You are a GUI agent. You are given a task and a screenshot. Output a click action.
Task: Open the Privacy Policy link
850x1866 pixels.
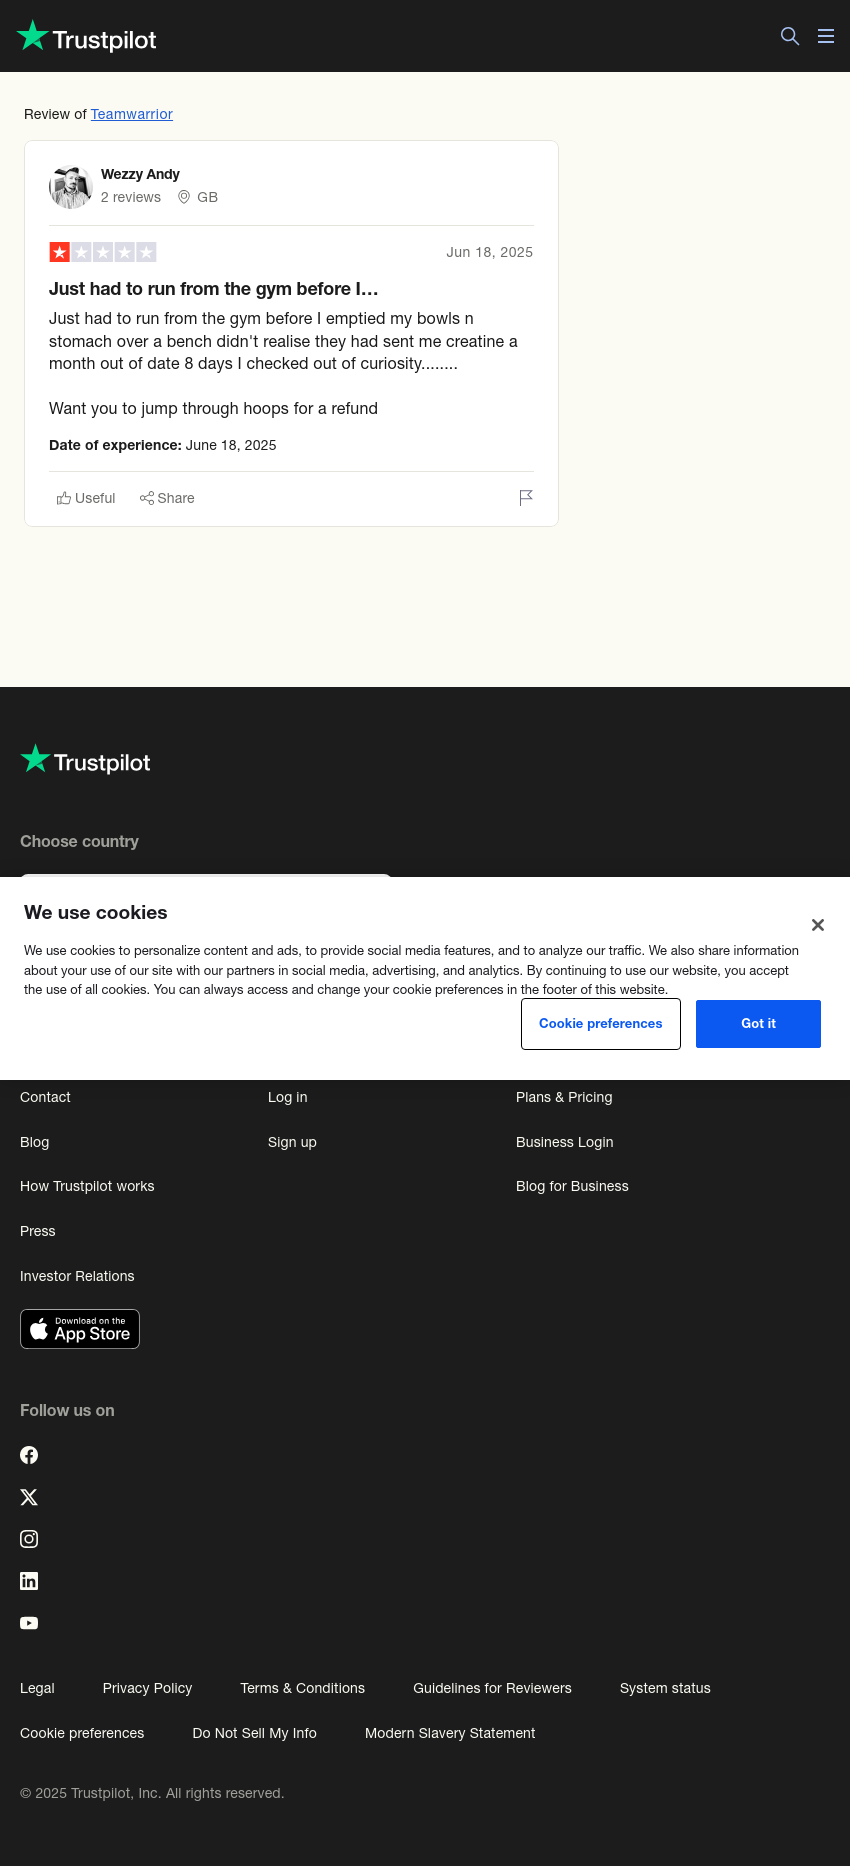[x=147, y=1688]
